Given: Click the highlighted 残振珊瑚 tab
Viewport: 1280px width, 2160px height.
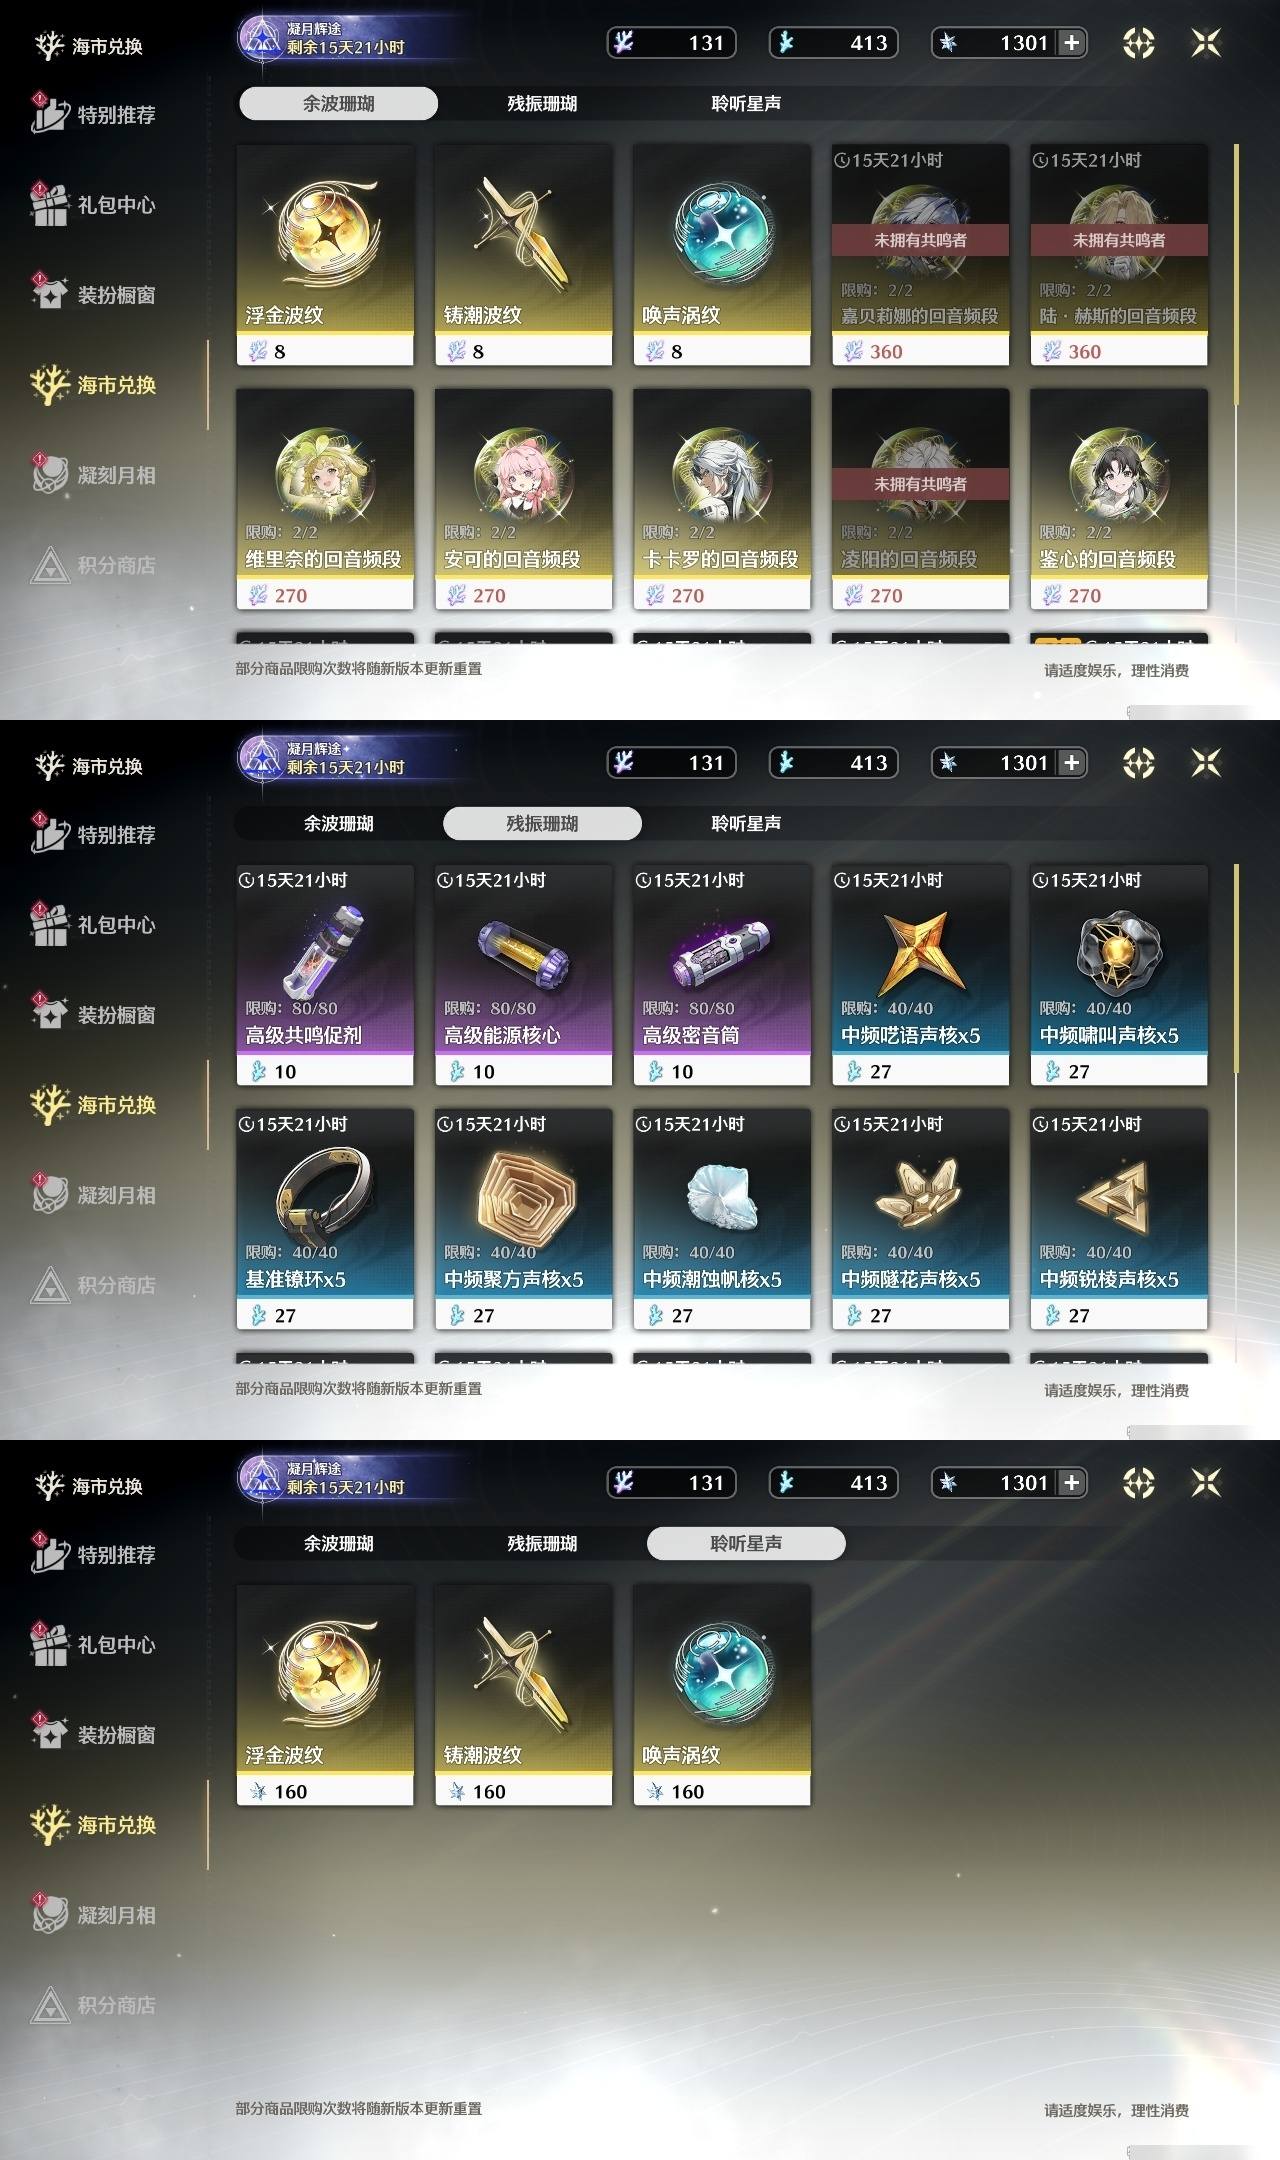Looking at the screenshot, I should pyautogui.click(x=542, y=823).
